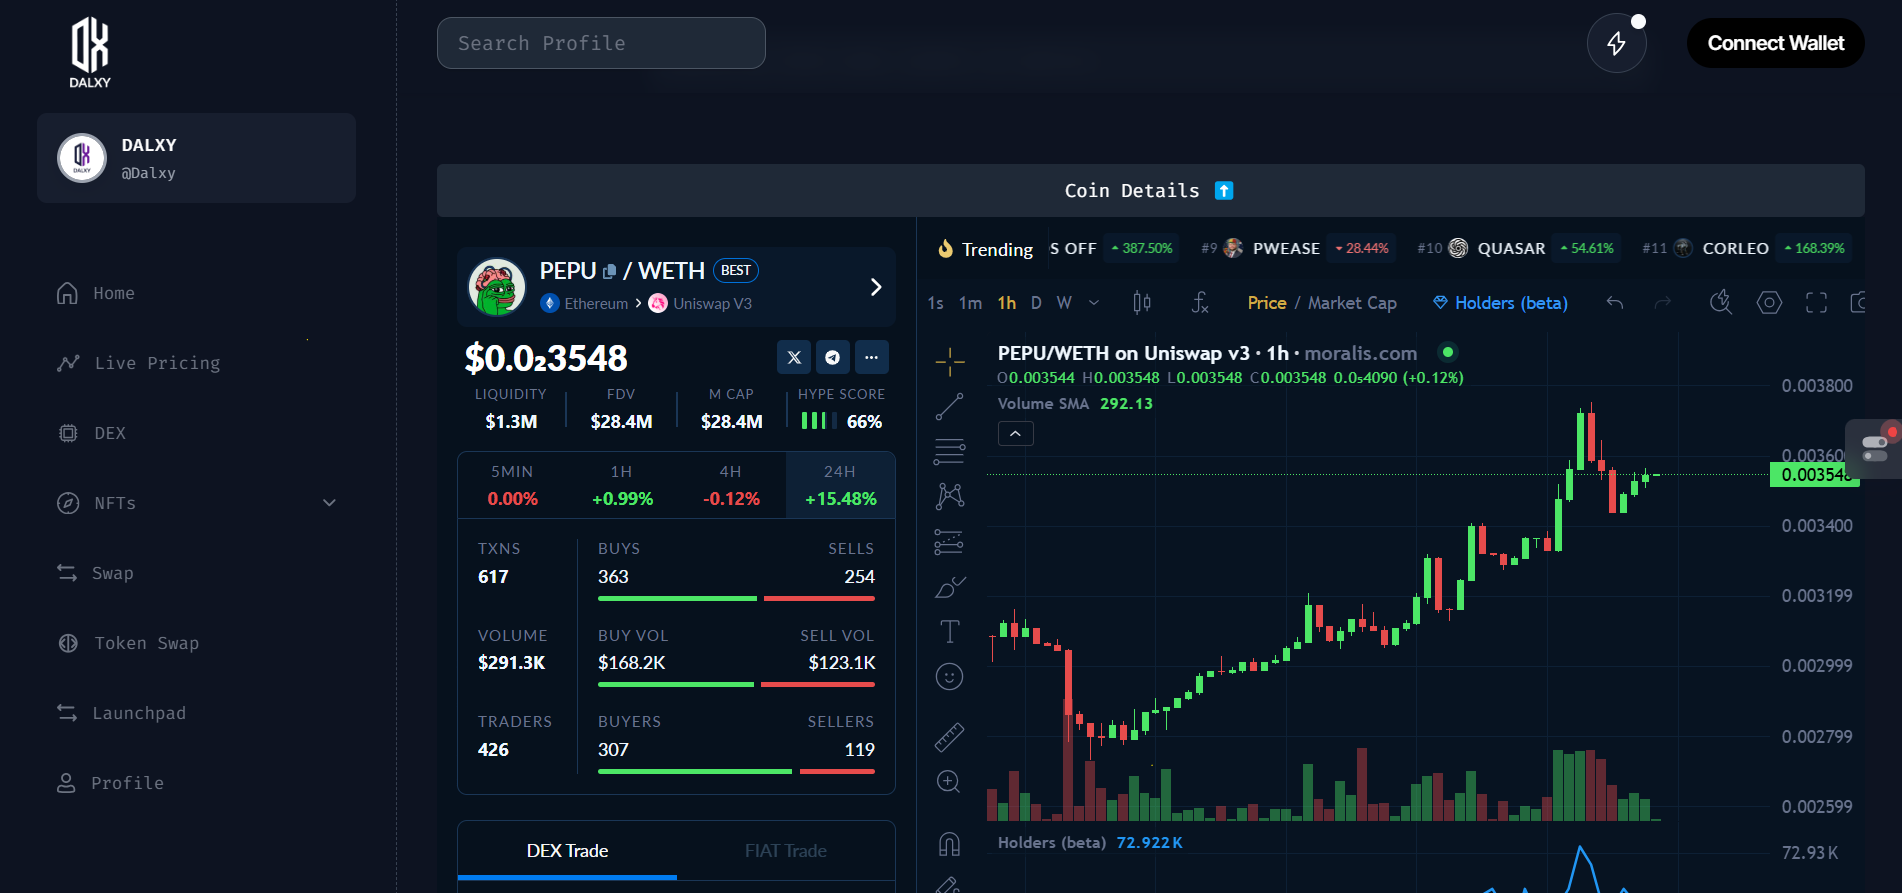Switch chart to Market Cap view
Viewport: 1902px width, 893px height.
point(1352,303)
